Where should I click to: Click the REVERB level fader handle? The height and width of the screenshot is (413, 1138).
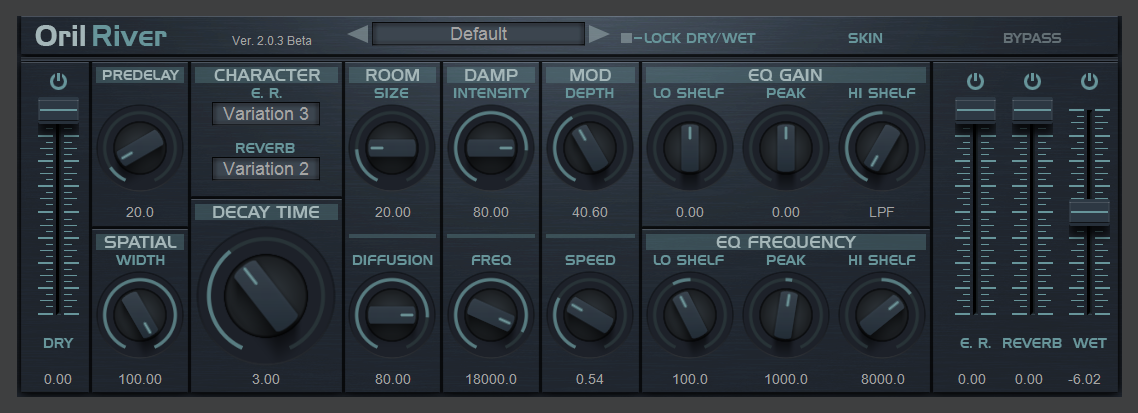pos(1032,110)
